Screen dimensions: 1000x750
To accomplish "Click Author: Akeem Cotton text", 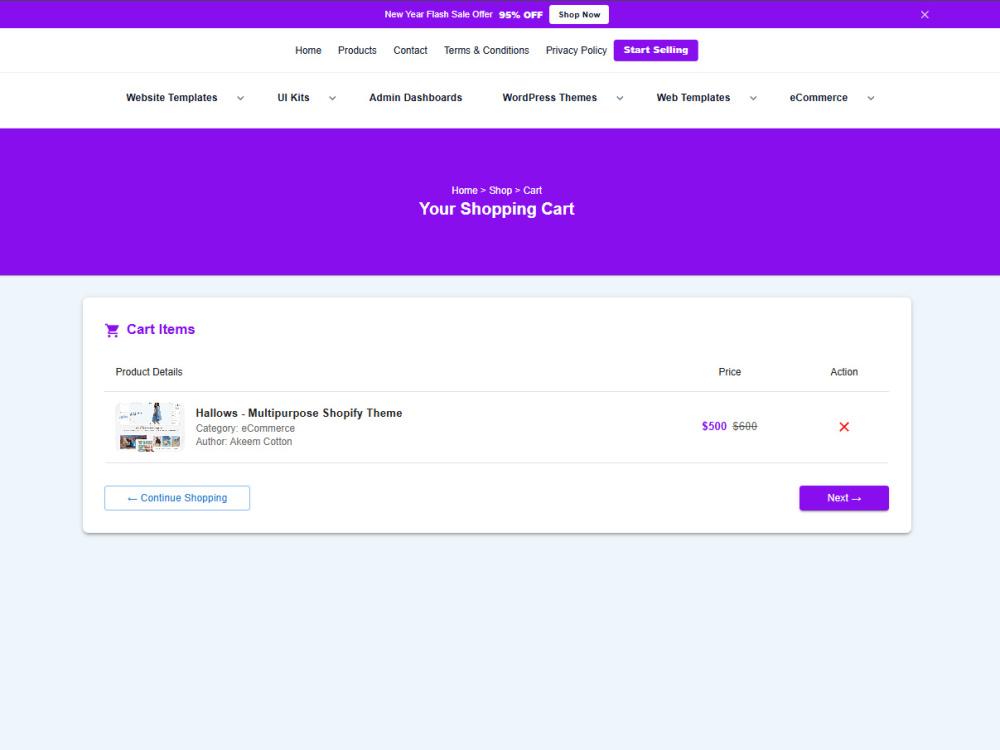I will point(244,441).
